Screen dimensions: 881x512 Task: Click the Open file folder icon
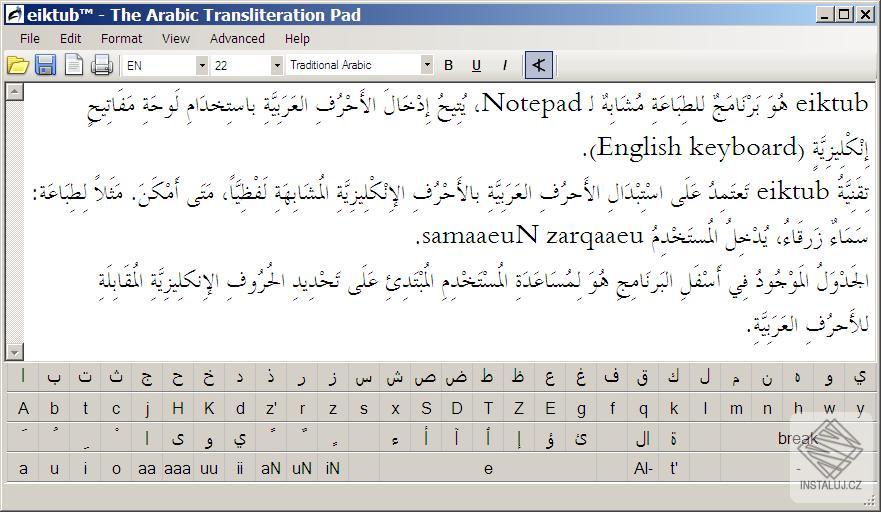[17, 65]
